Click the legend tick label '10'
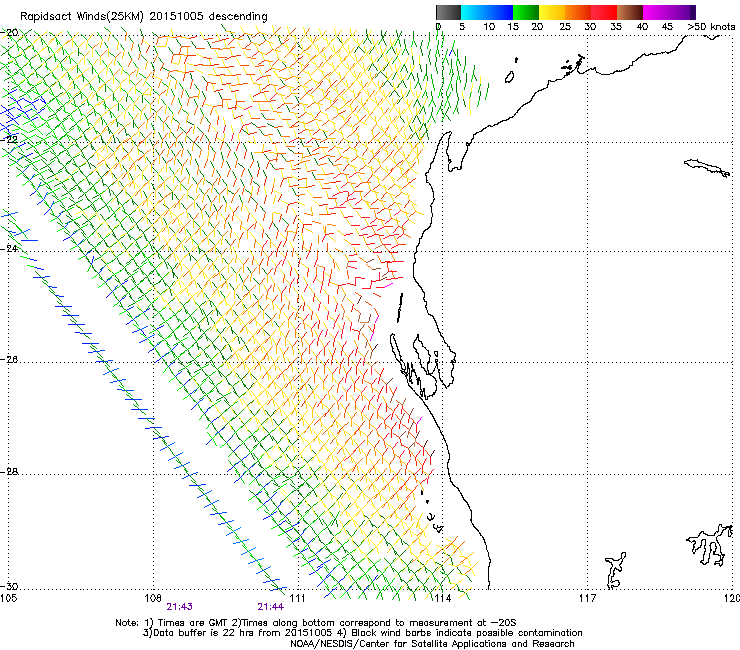Viewport: 740px width, 650px height. (x=489, y=27)
